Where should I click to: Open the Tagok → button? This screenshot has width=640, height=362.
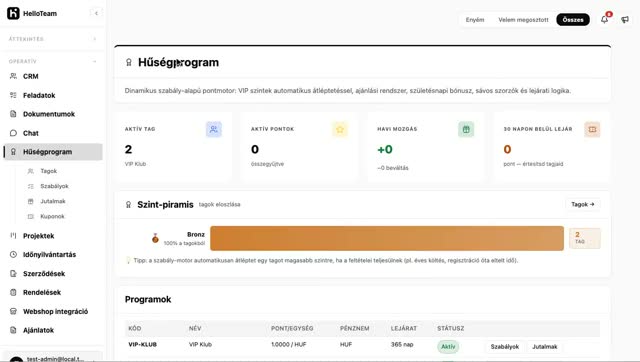click(x=582, y=204)
